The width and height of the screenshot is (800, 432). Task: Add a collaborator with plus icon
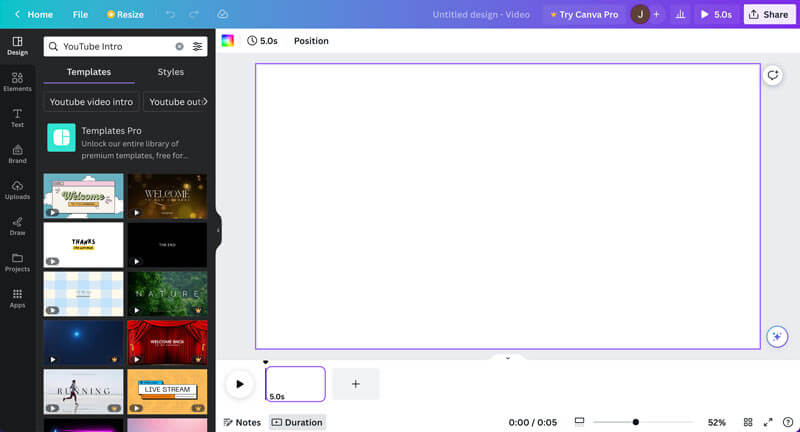click(x=657, y=14)
